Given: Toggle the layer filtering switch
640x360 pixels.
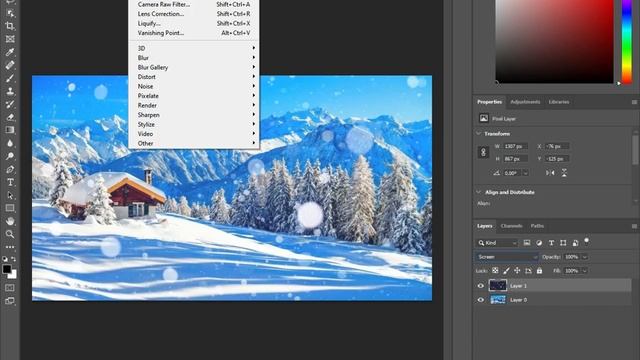Looking at the screenshot, I should click(x=587, y=241).
